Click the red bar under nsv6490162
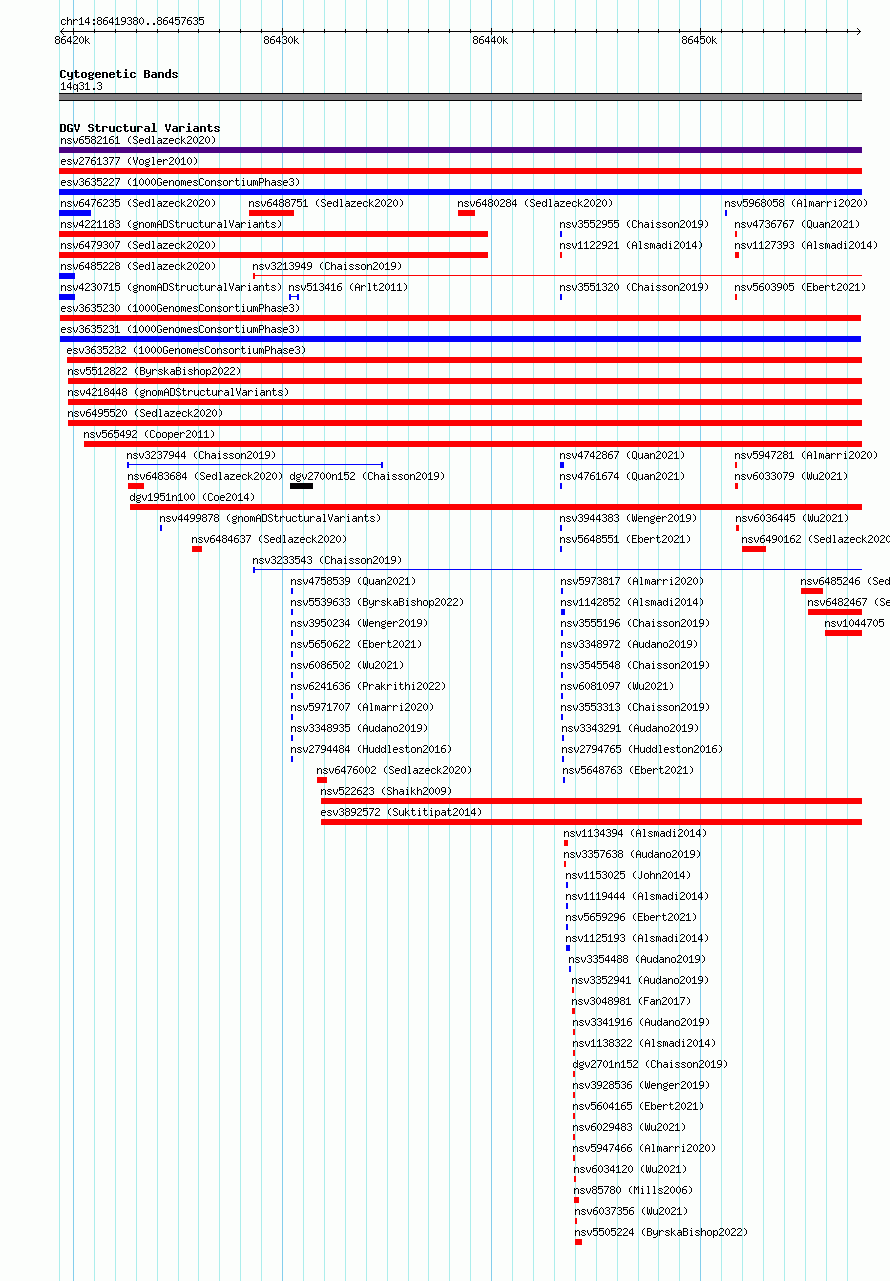The image size is (890, 1281). (x=754, y=549)
